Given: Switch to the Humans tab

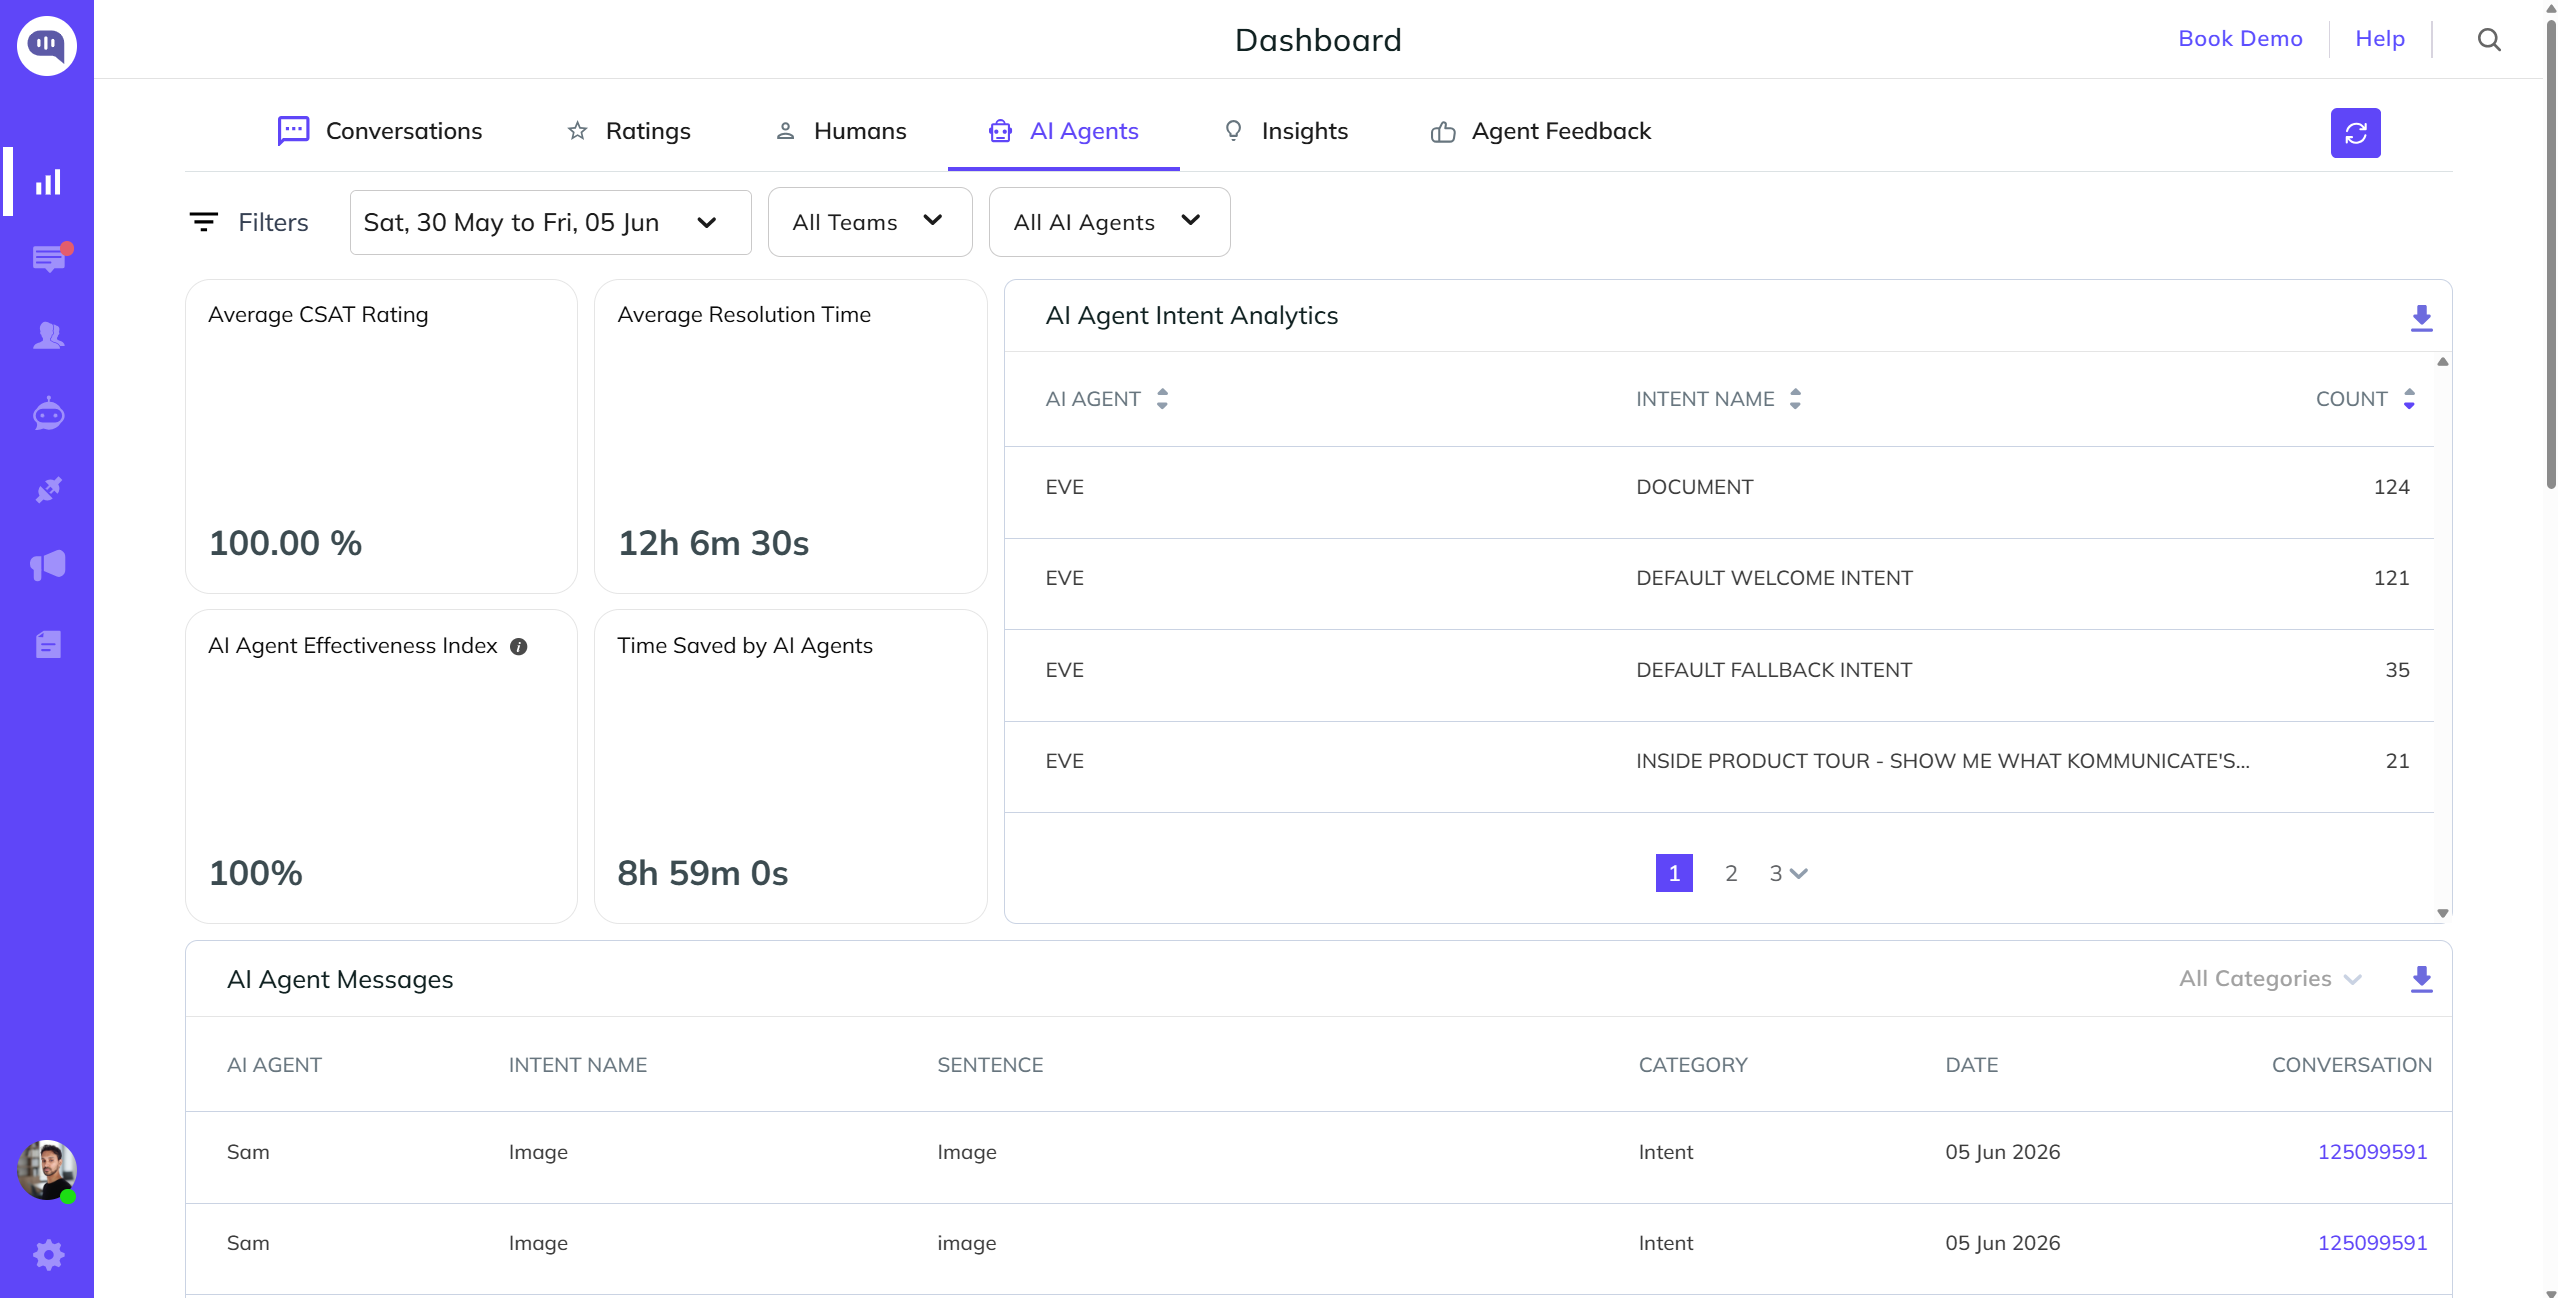Looking at the screenshot, I should tap(841, 131).
